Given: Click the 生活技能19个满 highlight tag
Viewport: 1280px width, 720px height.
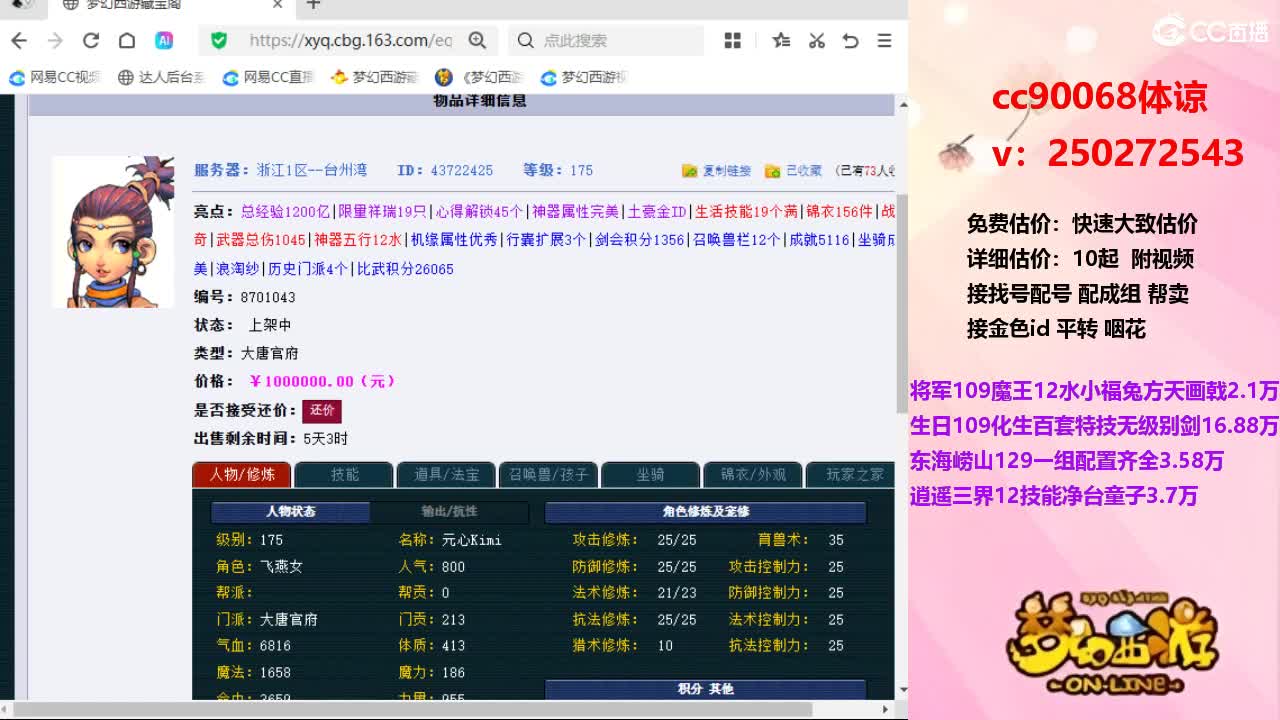Looking at the screenshot, I should point(747,212).
